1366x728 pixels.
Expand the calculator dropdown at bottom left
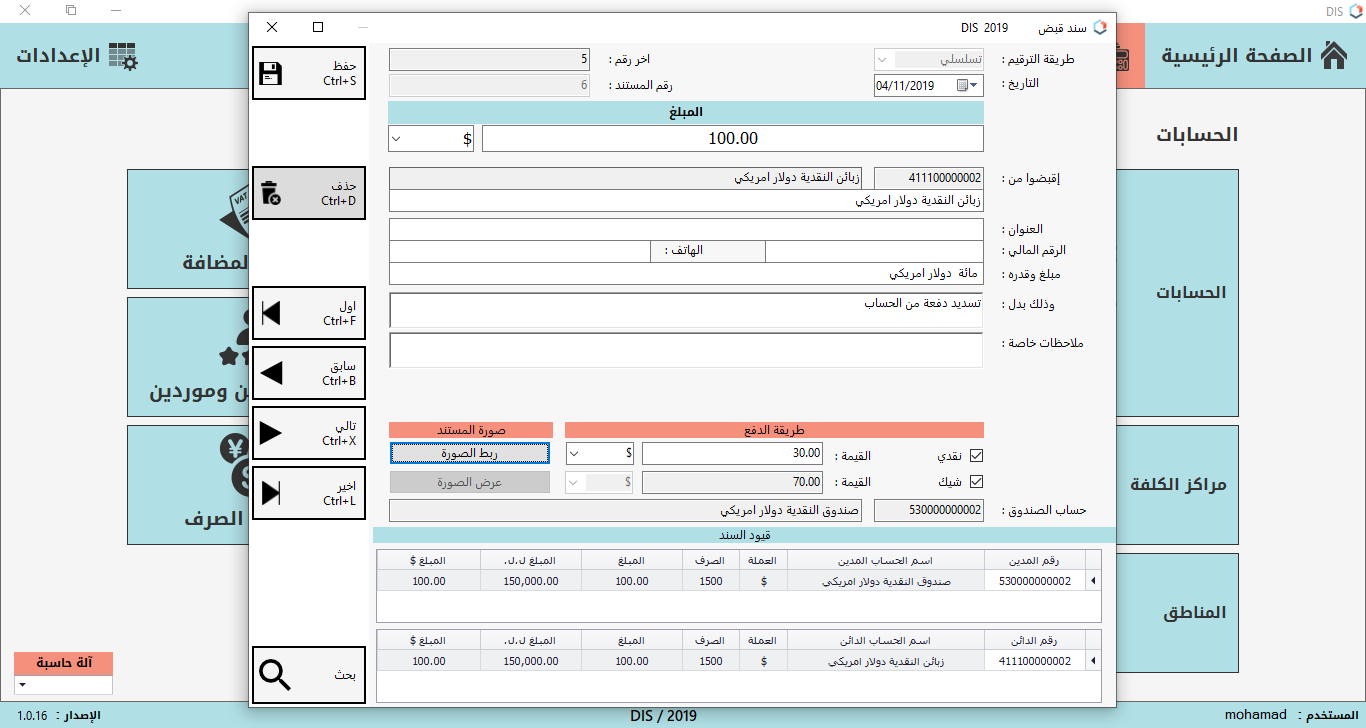21,686
